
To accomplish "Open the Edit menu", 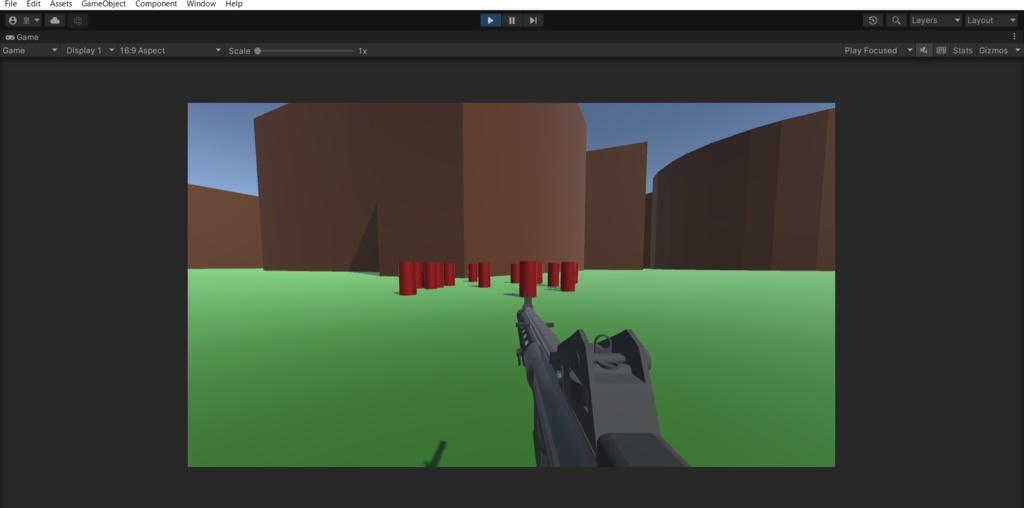I will point(33,4).
